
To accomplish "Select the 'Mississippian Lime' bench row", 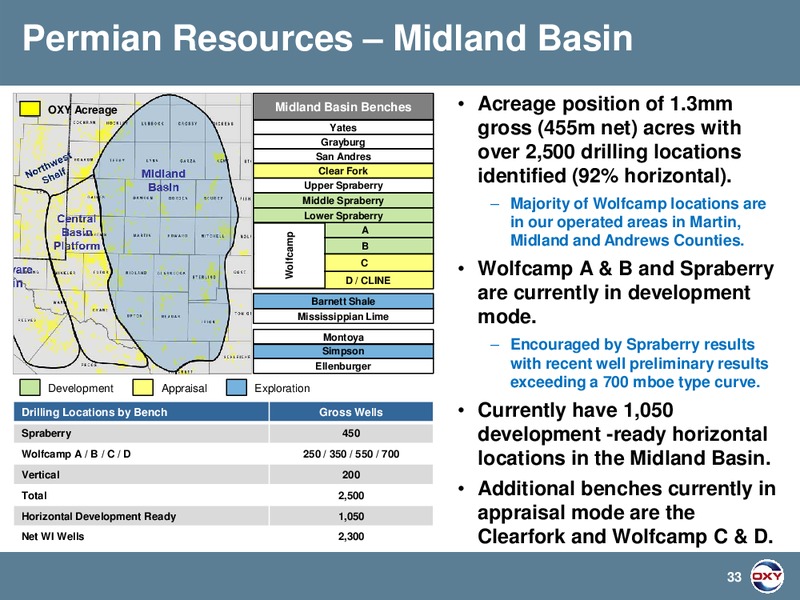I will tap(343, 316).
